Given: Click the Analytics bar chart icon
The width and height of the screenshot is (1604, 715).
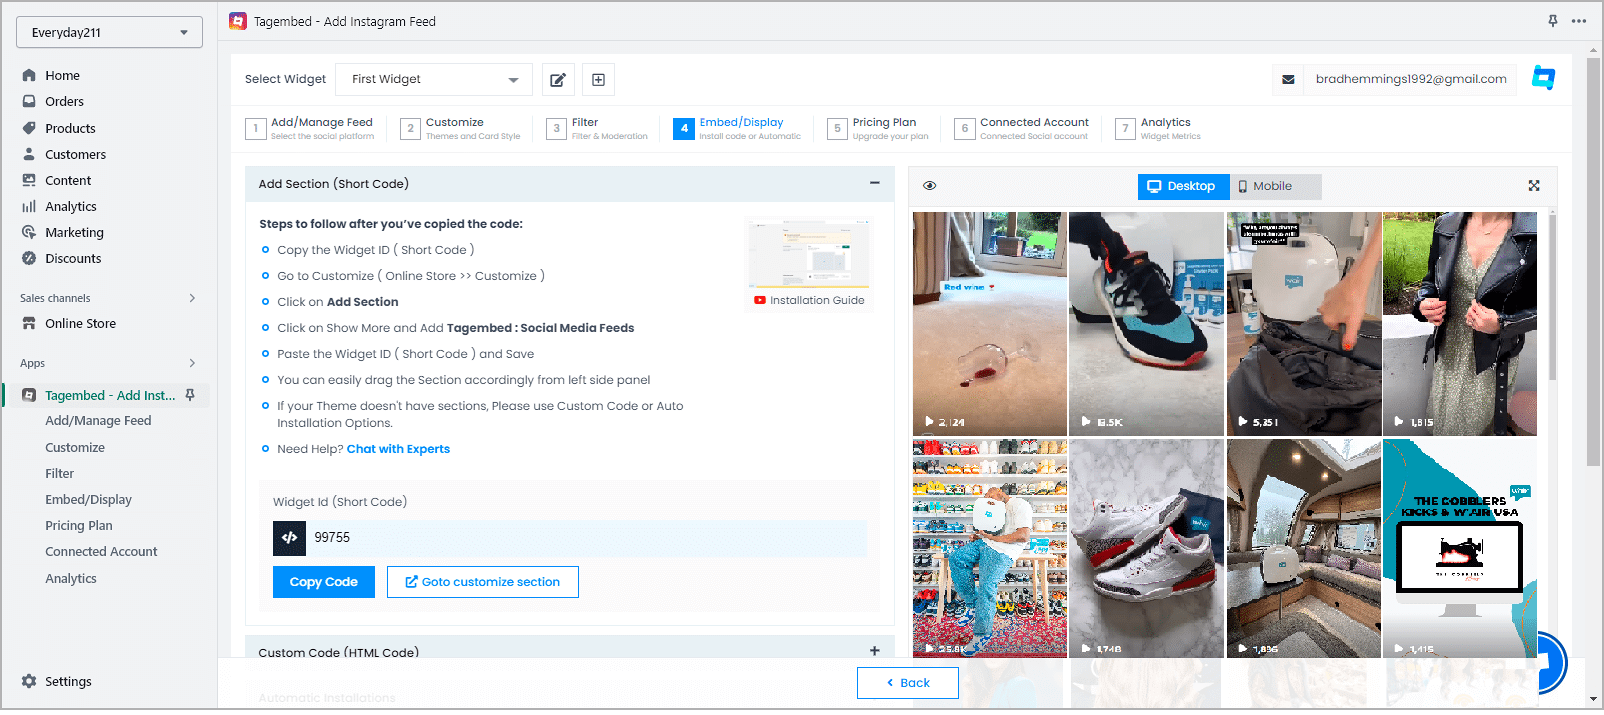Looking at the screenshot, I should (29, 206).
